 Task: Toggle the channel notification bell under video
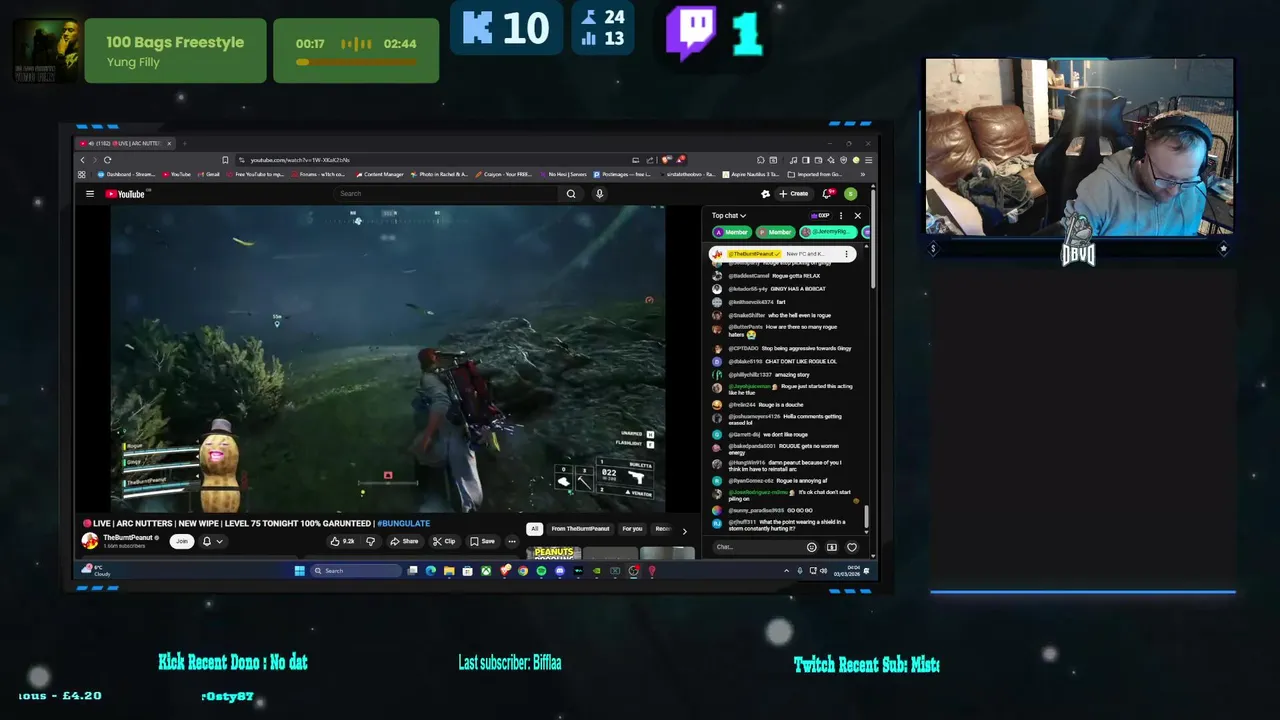[x=211, y=541]
